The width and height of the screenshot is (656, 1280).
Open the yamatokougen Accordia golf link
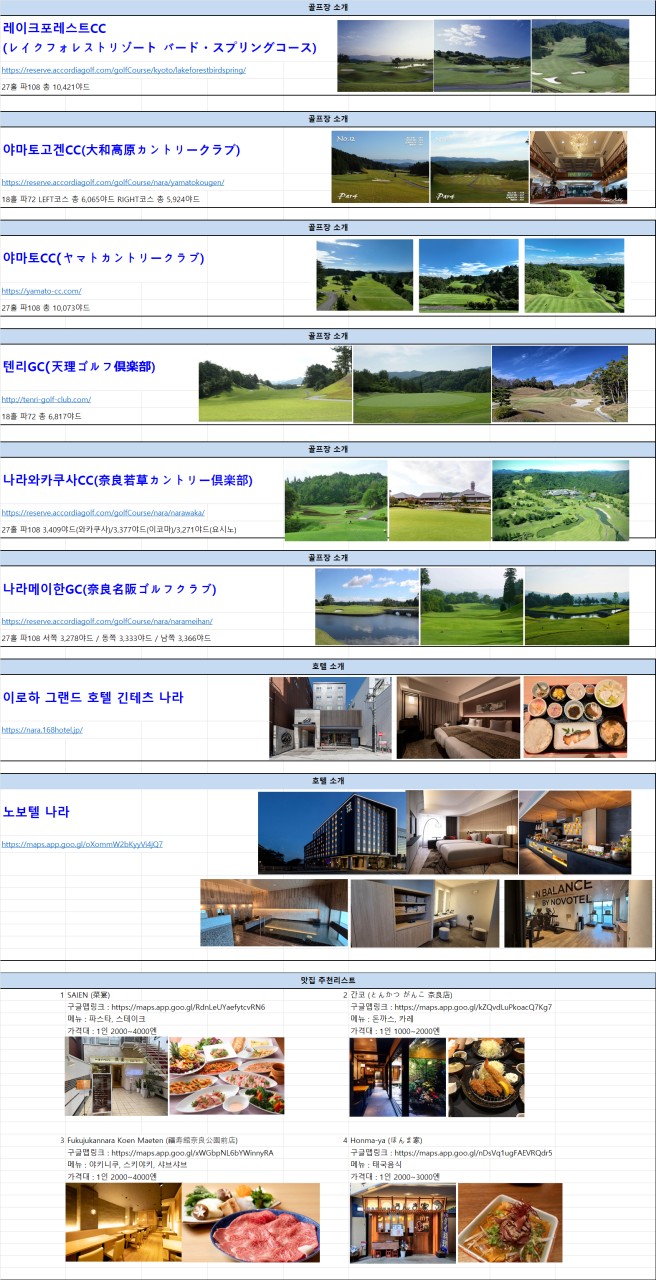[113, 183]
